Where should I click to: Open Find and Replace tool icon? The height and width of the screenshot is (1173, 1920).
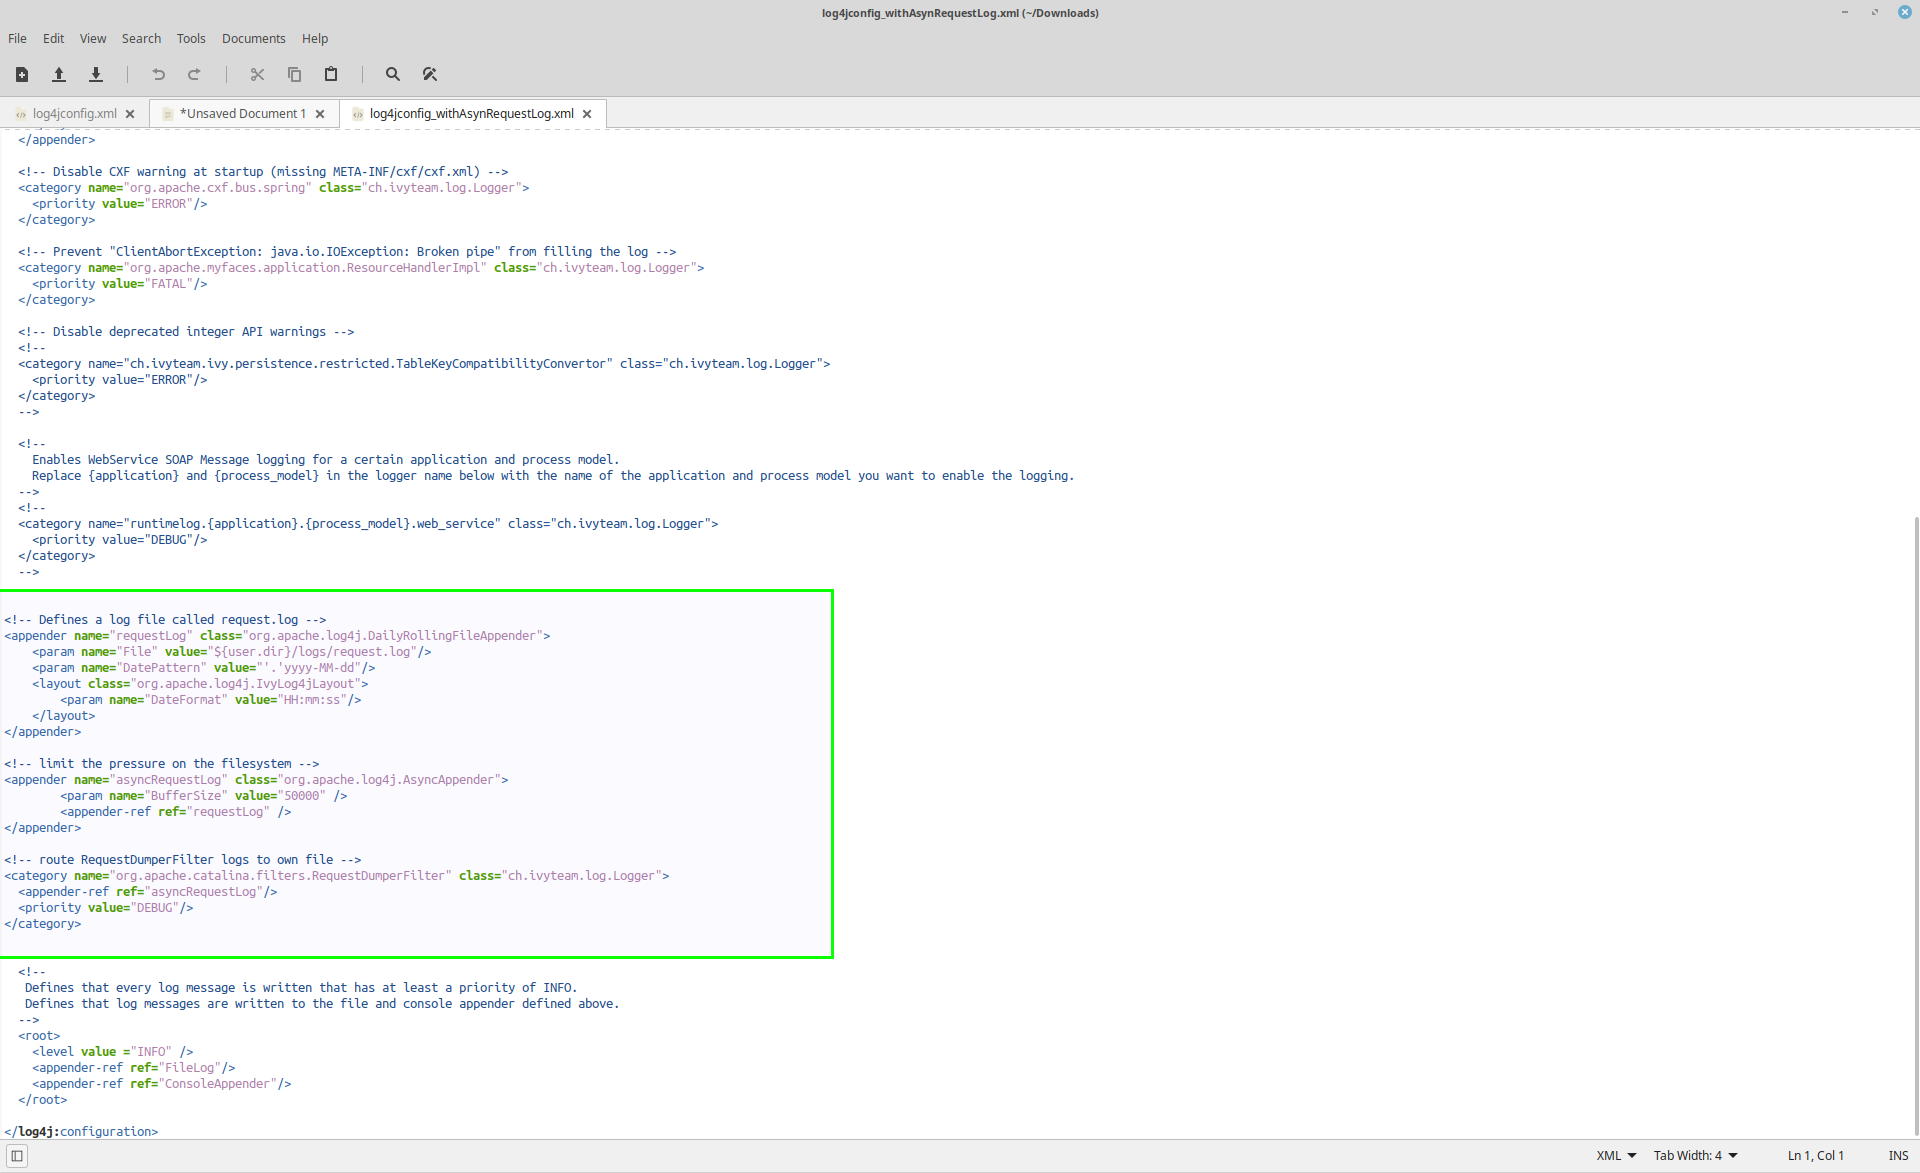[x=430, y=74]
